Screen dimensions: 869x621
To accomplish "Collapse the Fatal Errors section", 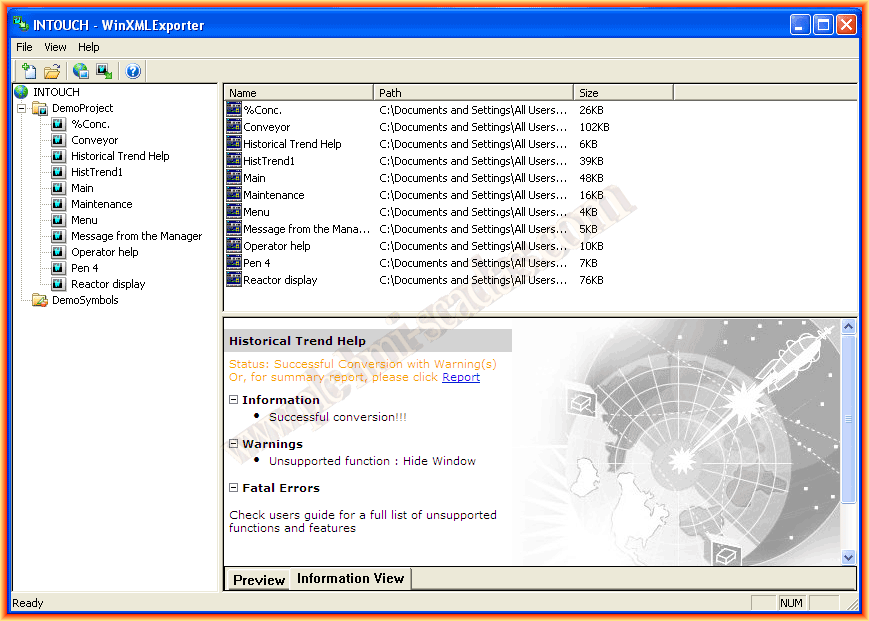I will pos(234,488).
